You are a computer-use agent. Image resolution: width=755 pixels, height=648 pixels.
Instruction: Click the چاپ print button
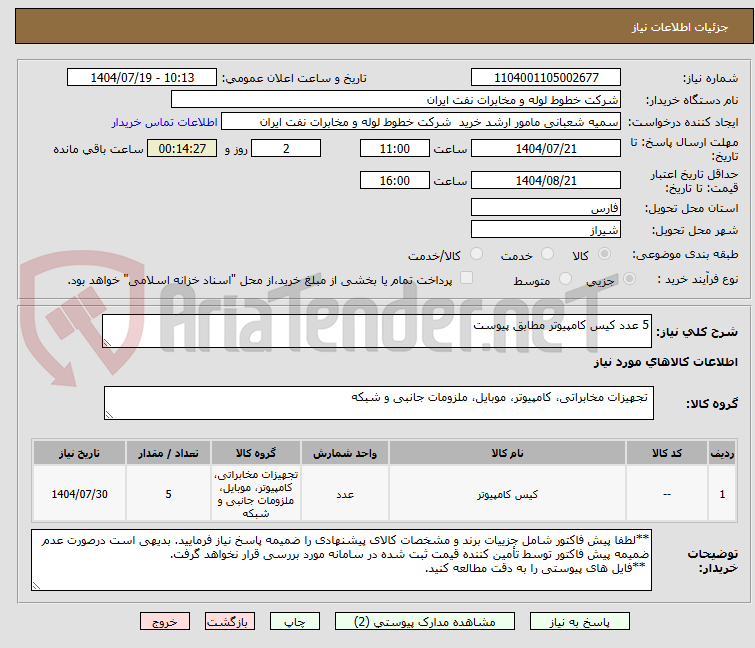pyautogui.click(x=295, y=622)
